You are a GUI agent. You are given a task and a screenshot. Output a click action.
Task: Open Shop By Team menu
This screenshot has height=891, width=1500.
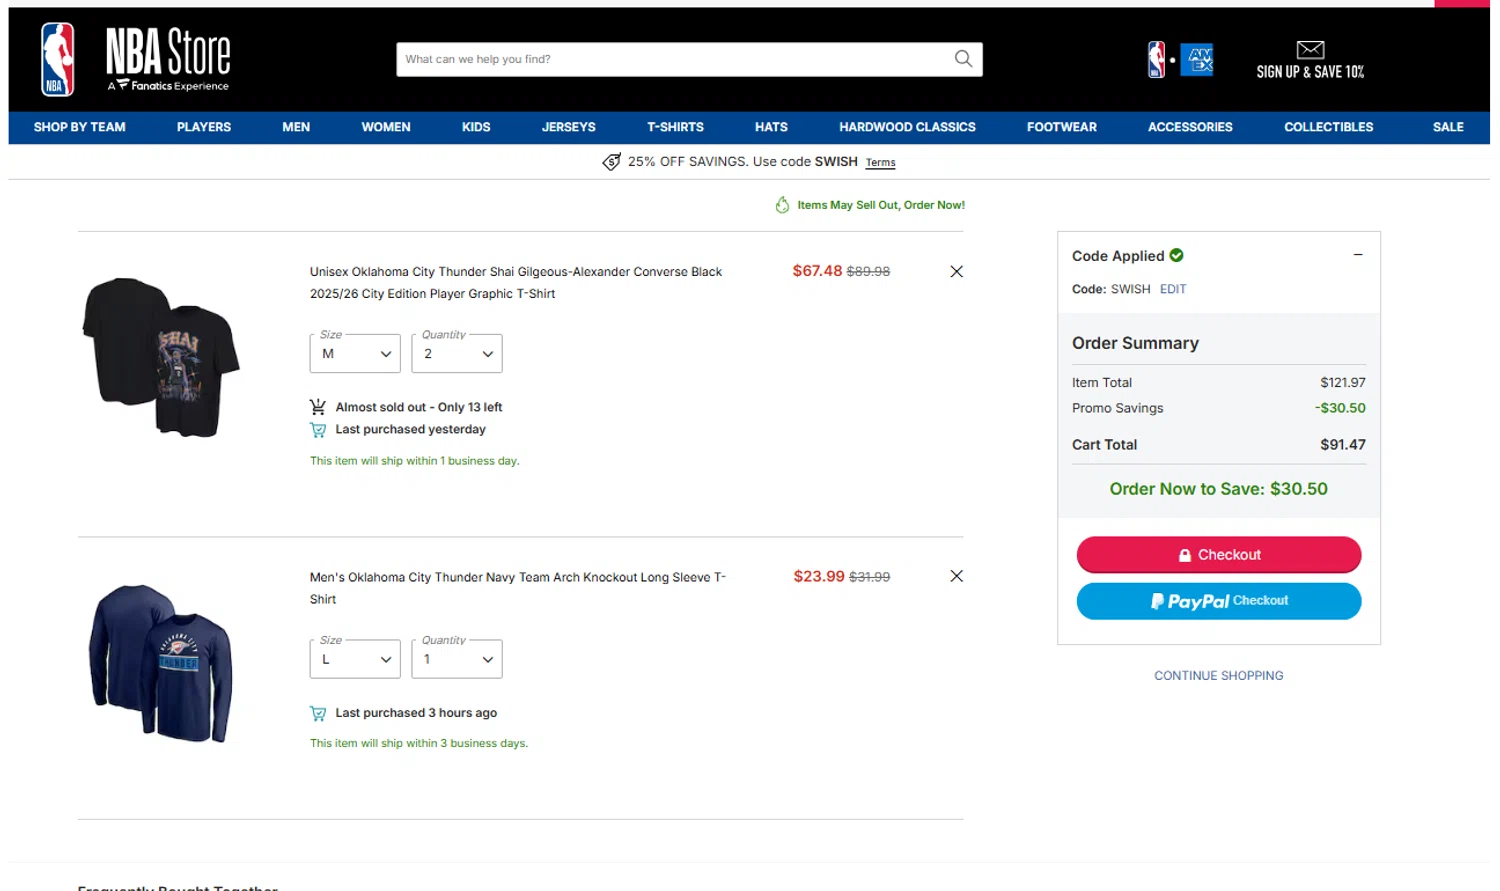click(80, 127)
